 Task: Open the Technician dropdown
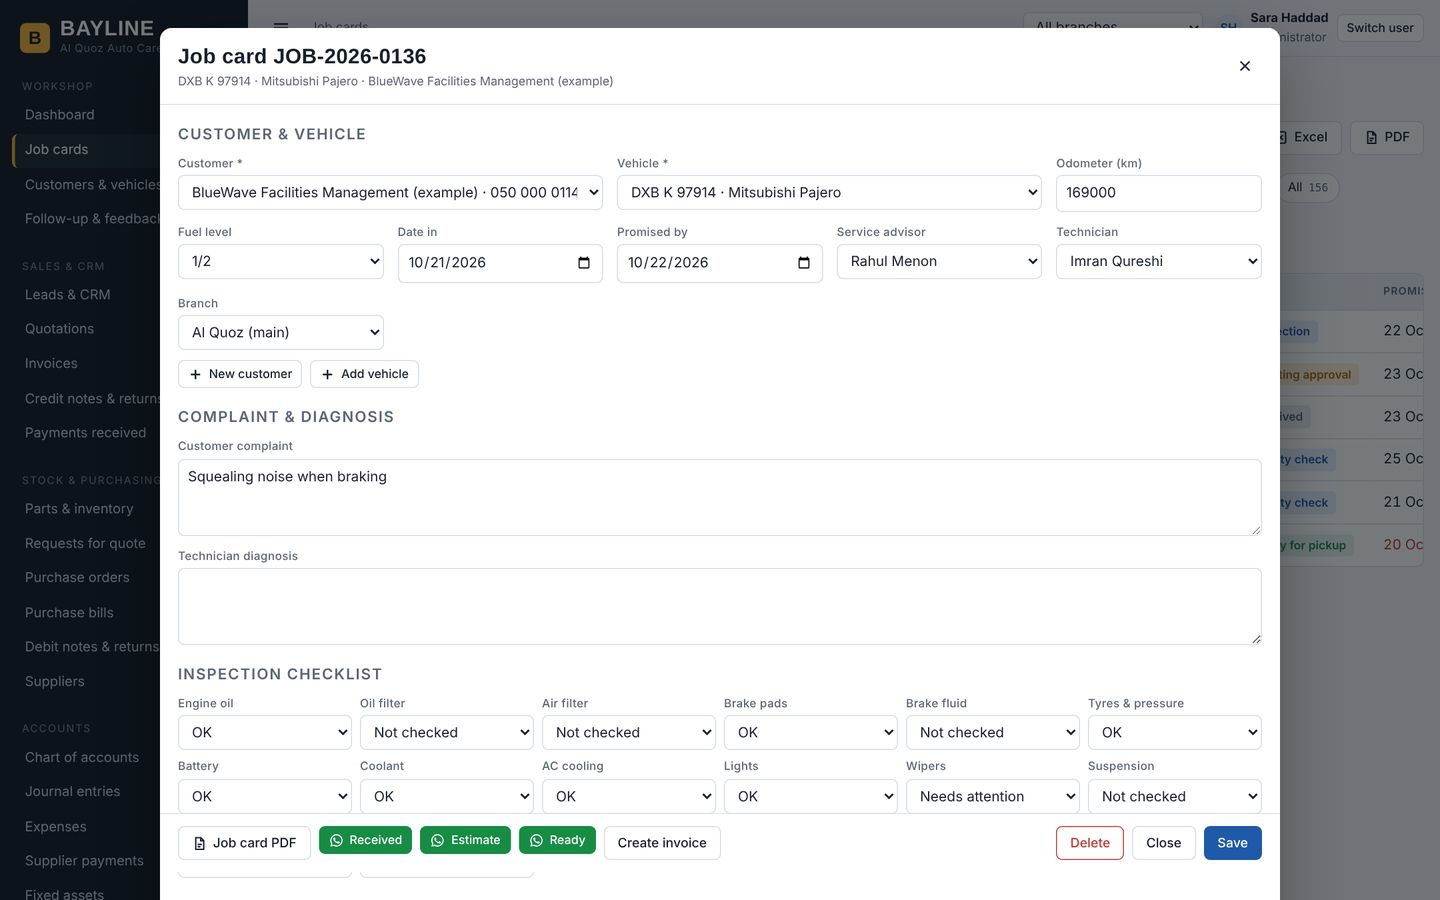point(1158,262)
